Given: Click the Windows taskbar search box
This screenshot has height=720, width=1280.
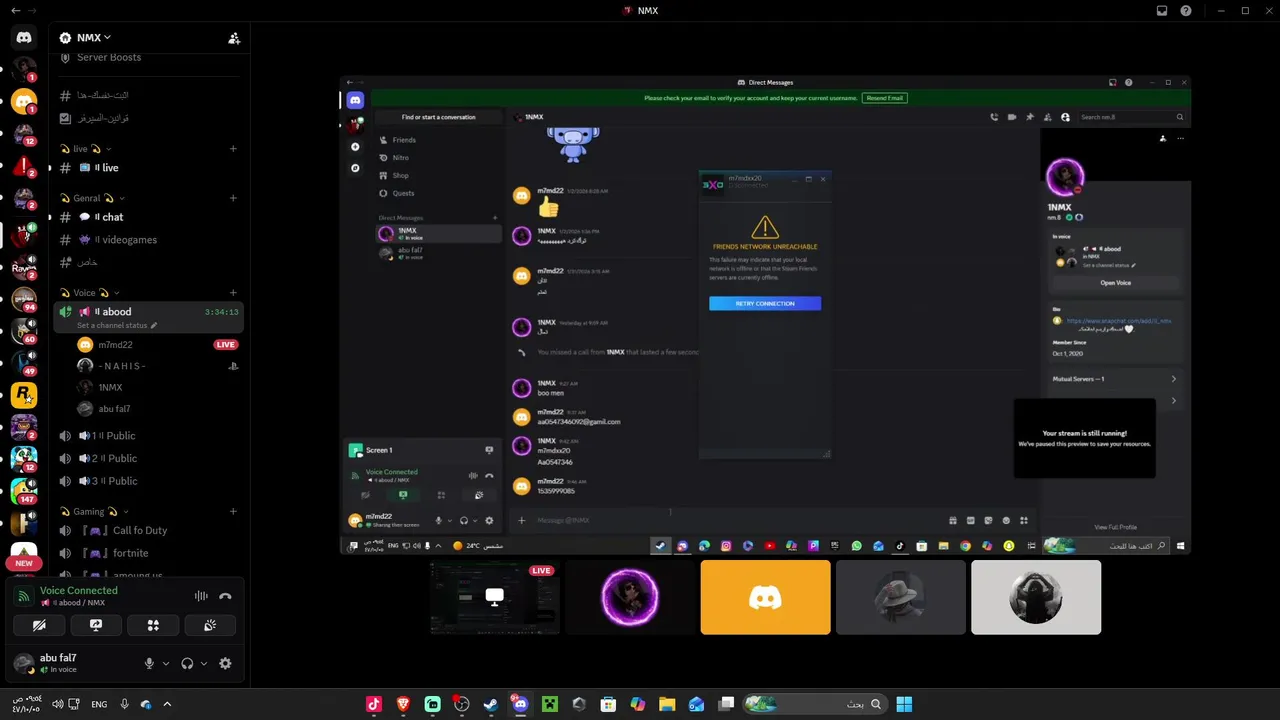Looking at the screenshot, I should coord(816,704).
